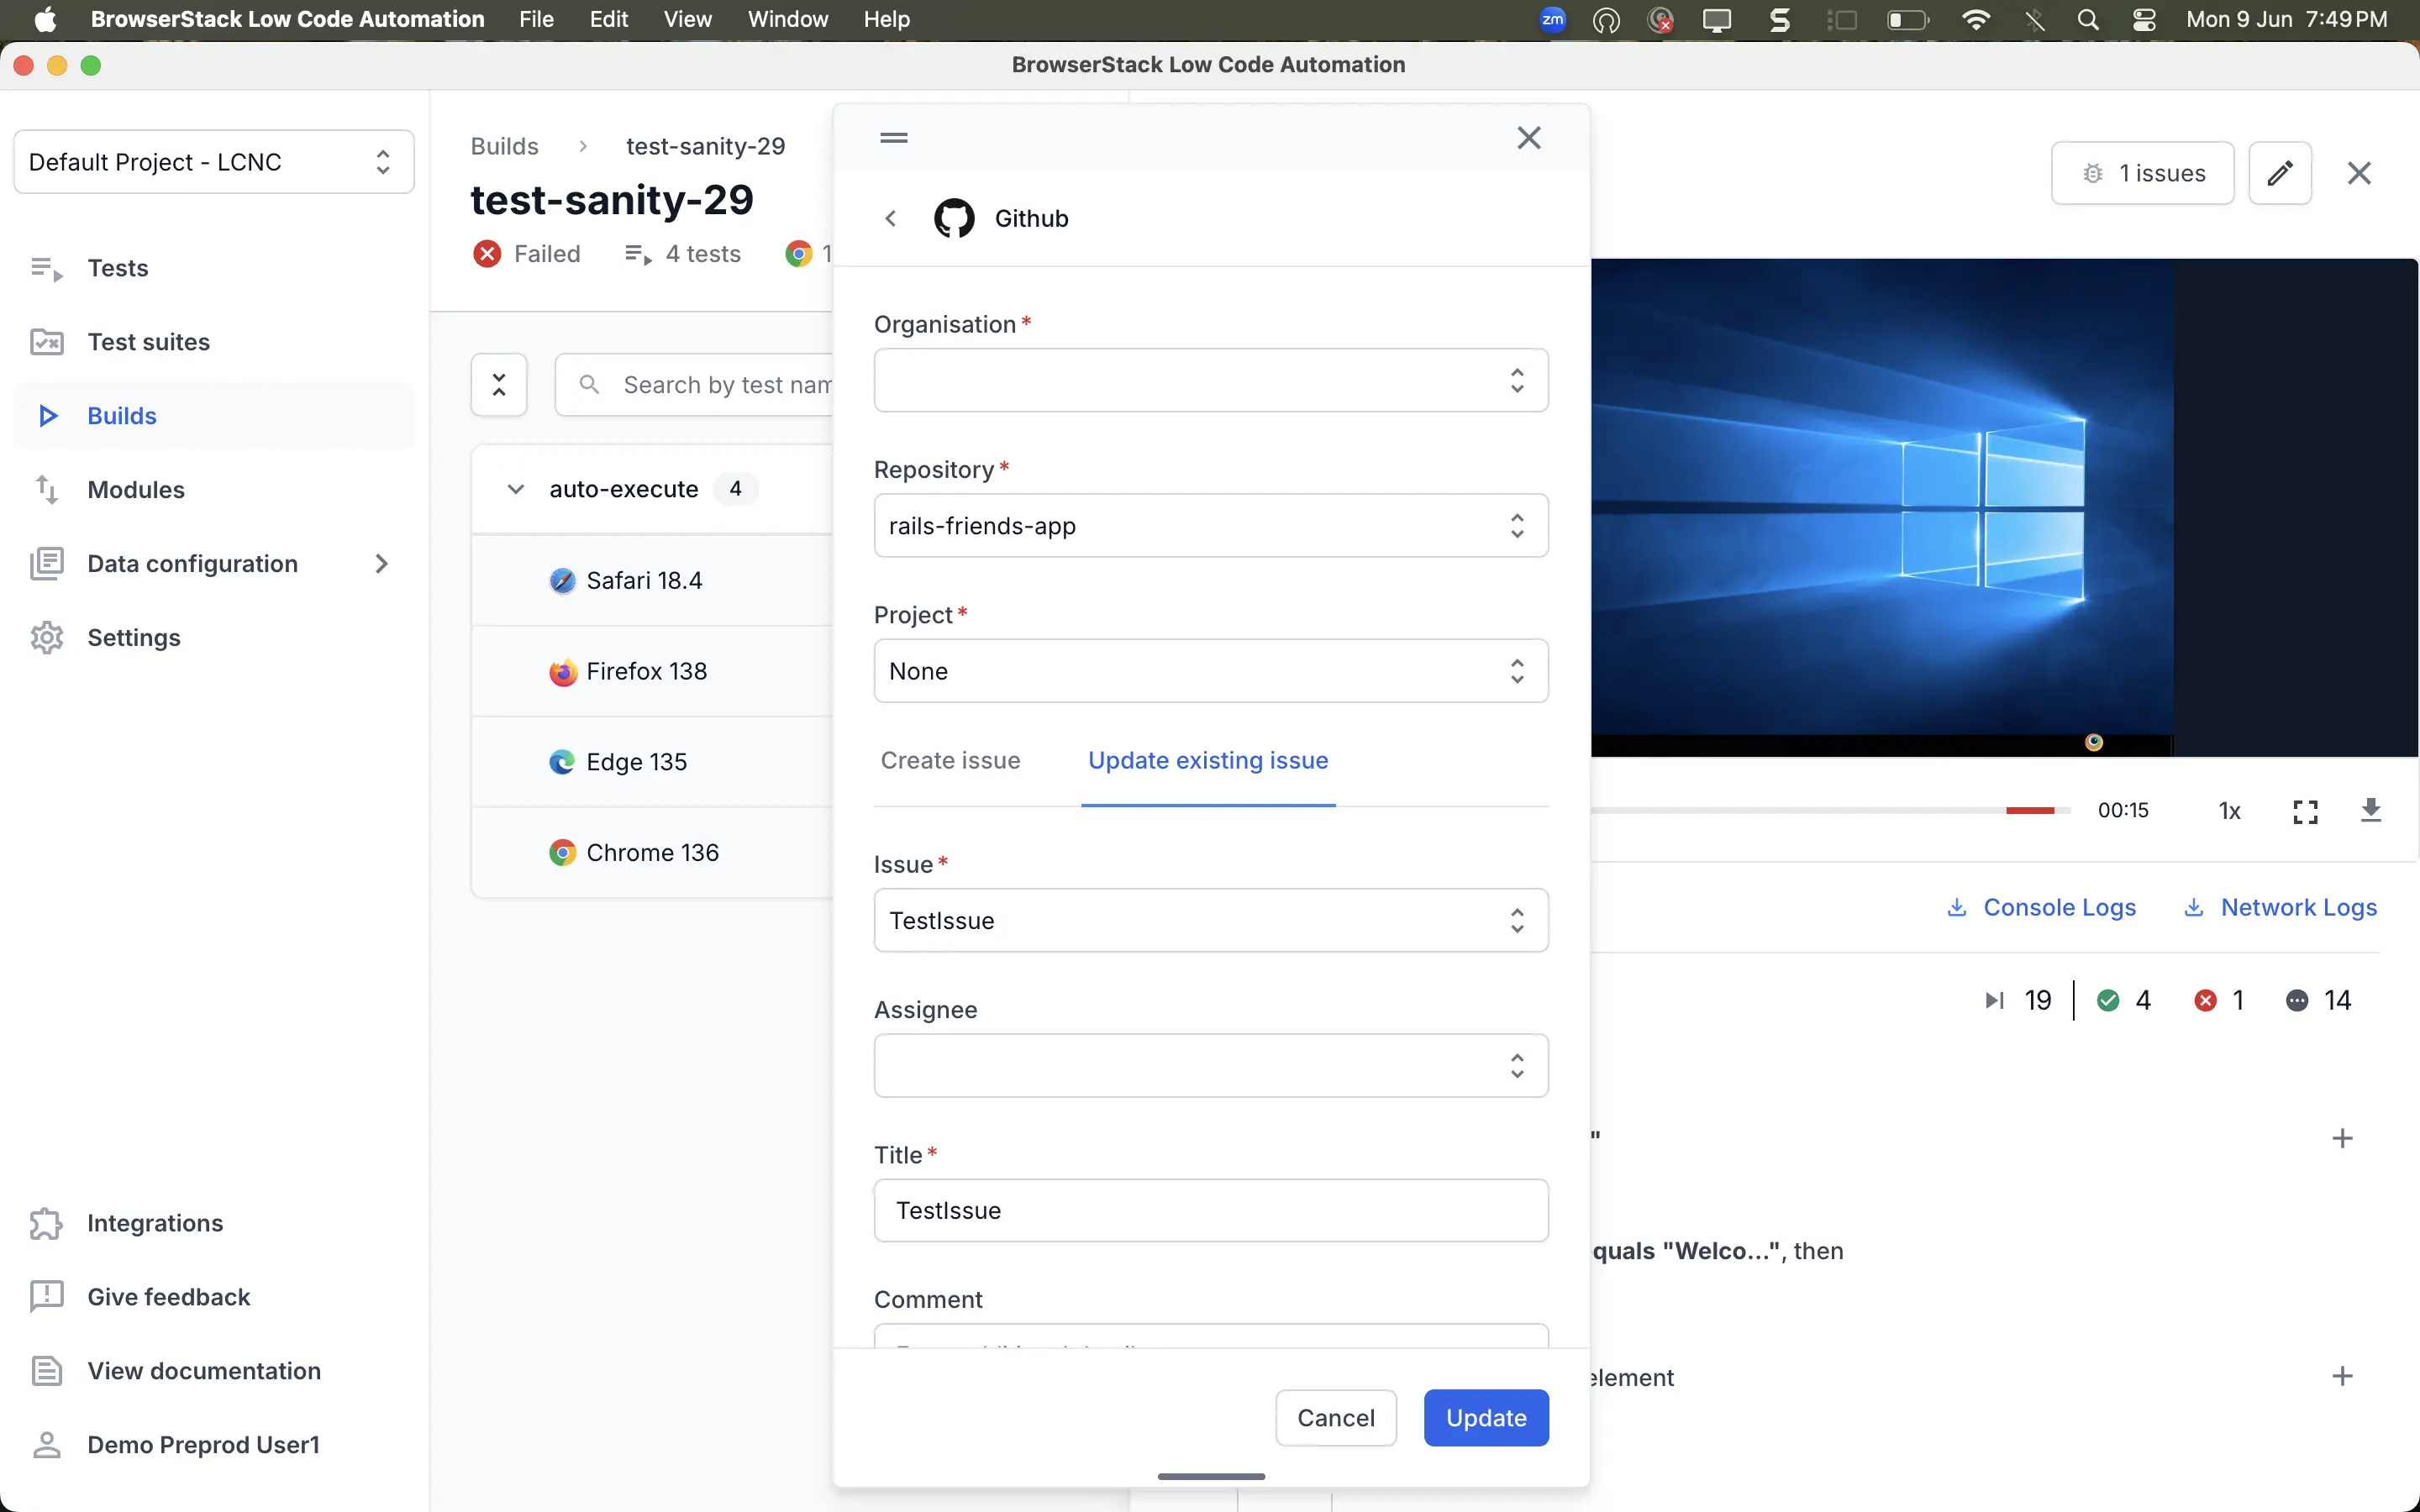This screenshot has height=1512, width=2420.
Task: Open Data configuration section
Action: coord(214,564)
